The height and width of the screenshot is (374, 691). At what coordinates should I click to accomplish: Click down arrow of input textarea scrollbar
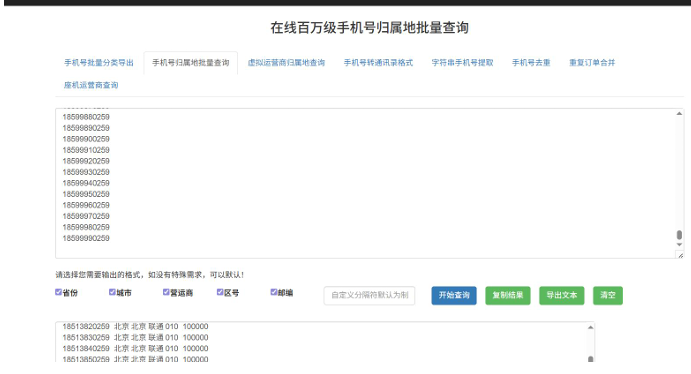click(x=679, y=244)
